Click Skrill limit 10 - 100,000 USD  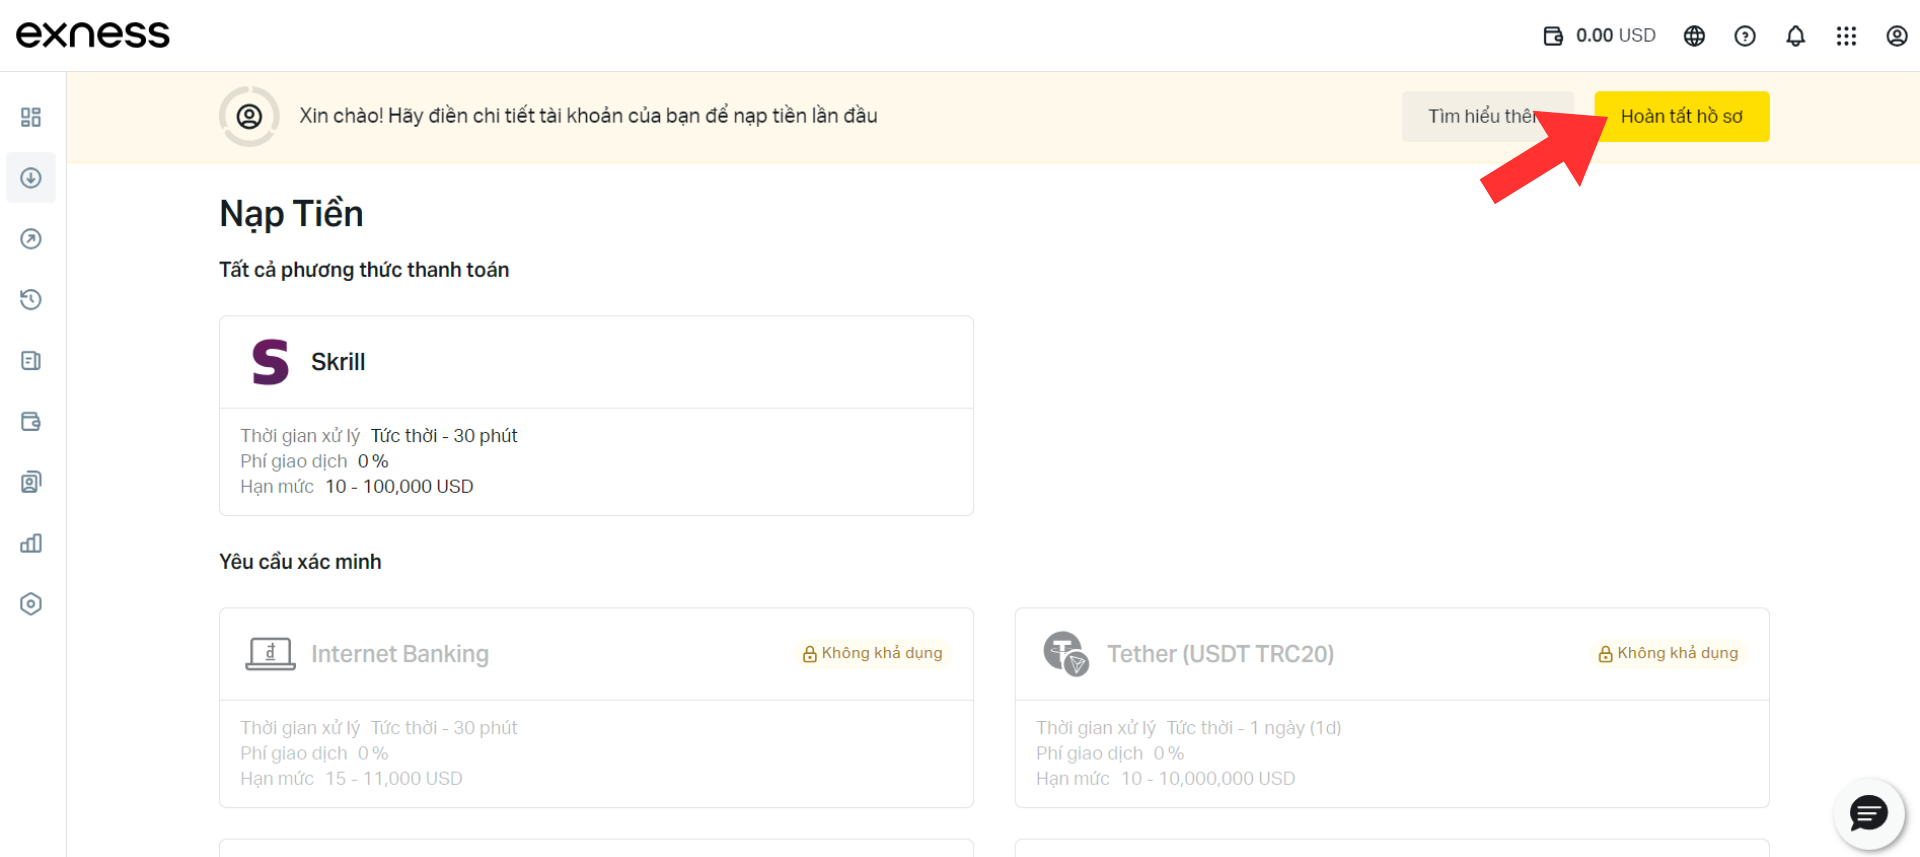(399, 487)
